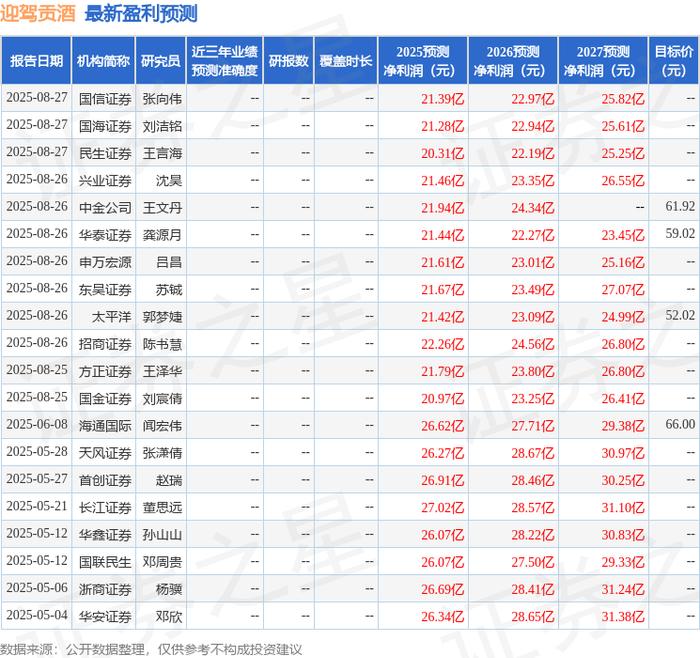Select the 机构简称 column header
Screen dimensions: 700x658
pyautogui.click(x=103, y=61)
